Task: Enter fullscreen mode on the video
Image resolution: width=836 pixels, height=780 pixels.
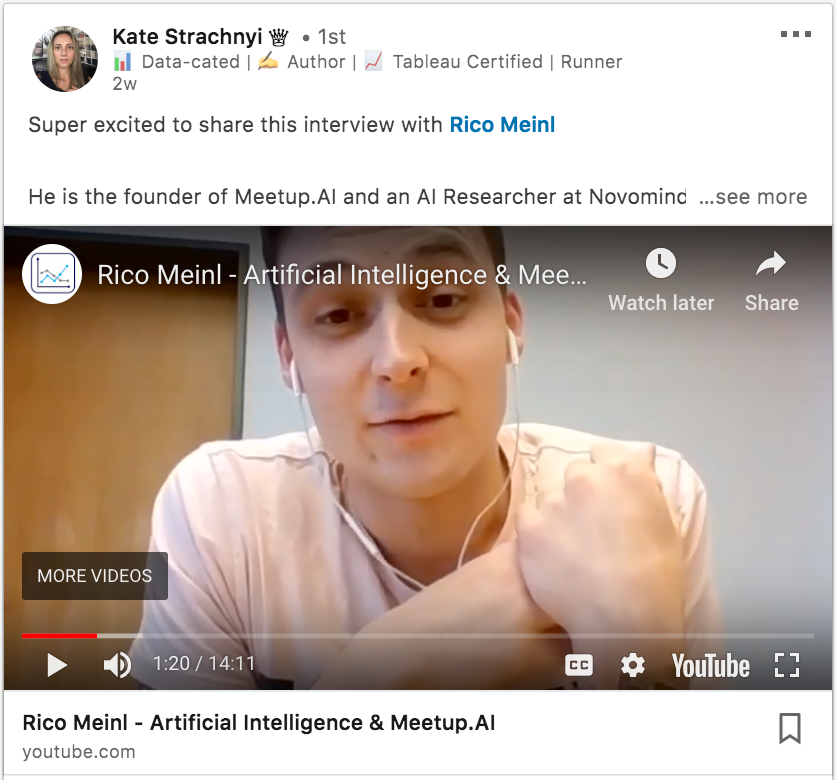Action: (x=787, y=665)
